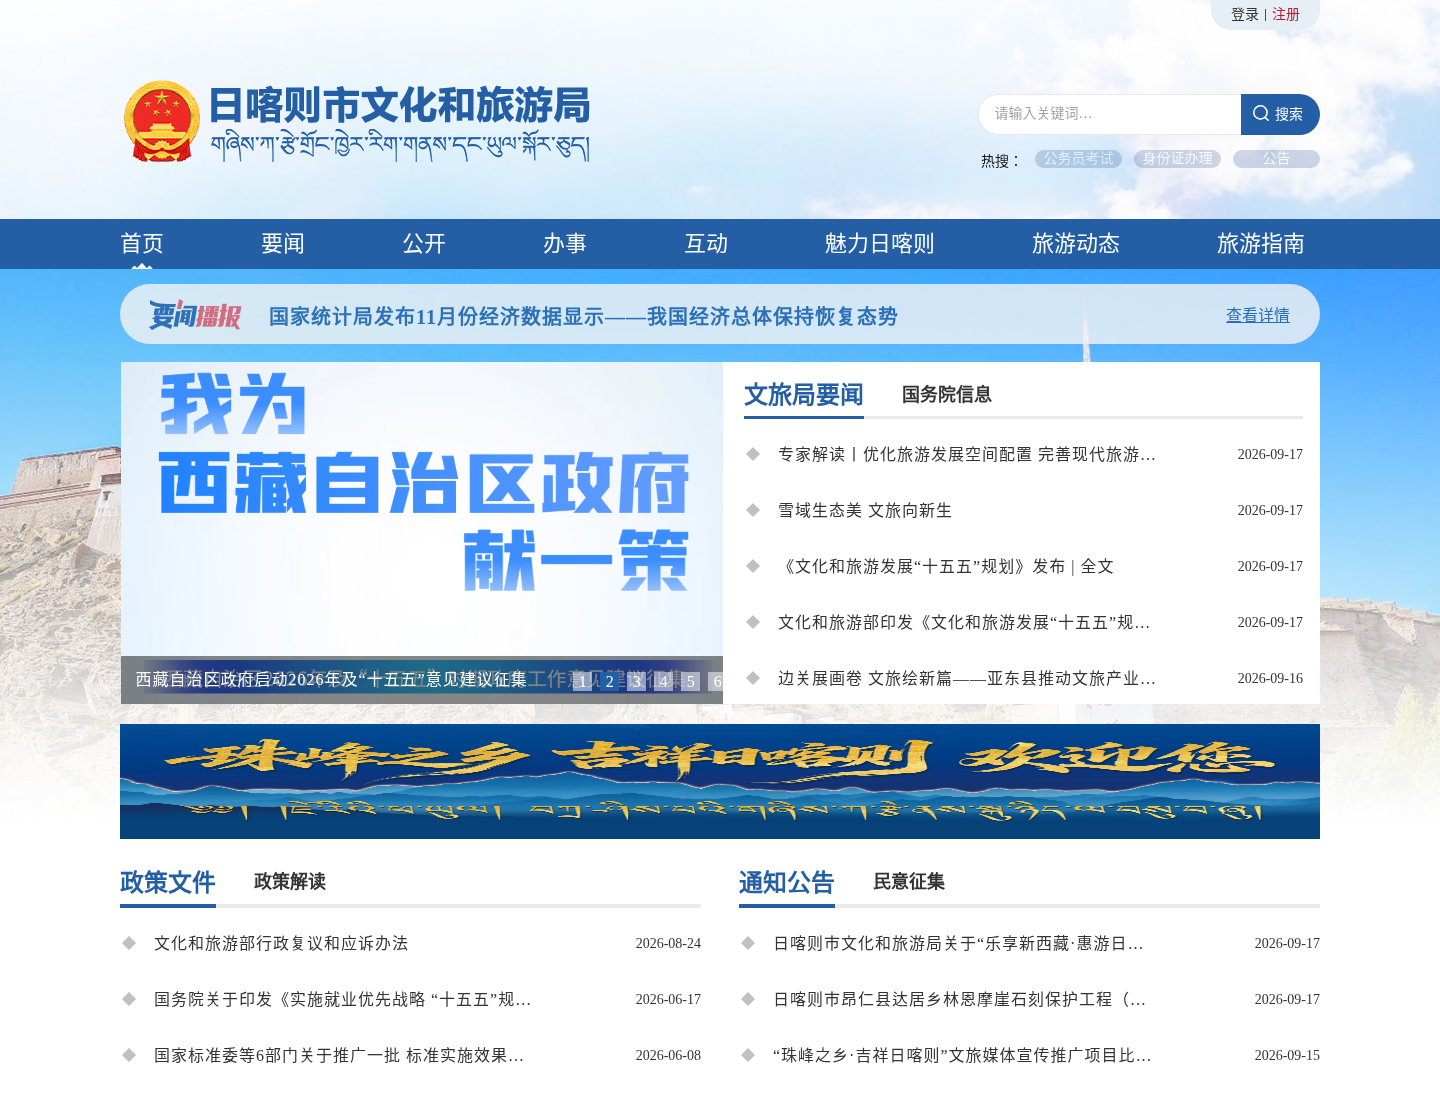Switch to 民意征集 tab
Screen dimensions: 1440x1100
click(909, 881)
